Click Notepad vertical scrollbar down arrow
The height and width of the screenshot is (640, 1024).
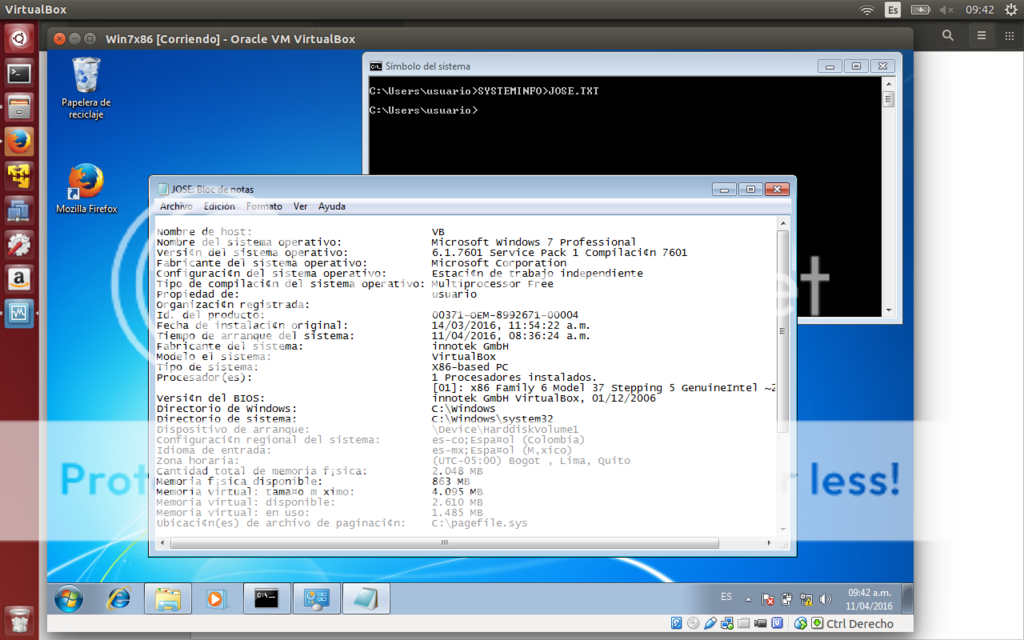click(783, 530)
